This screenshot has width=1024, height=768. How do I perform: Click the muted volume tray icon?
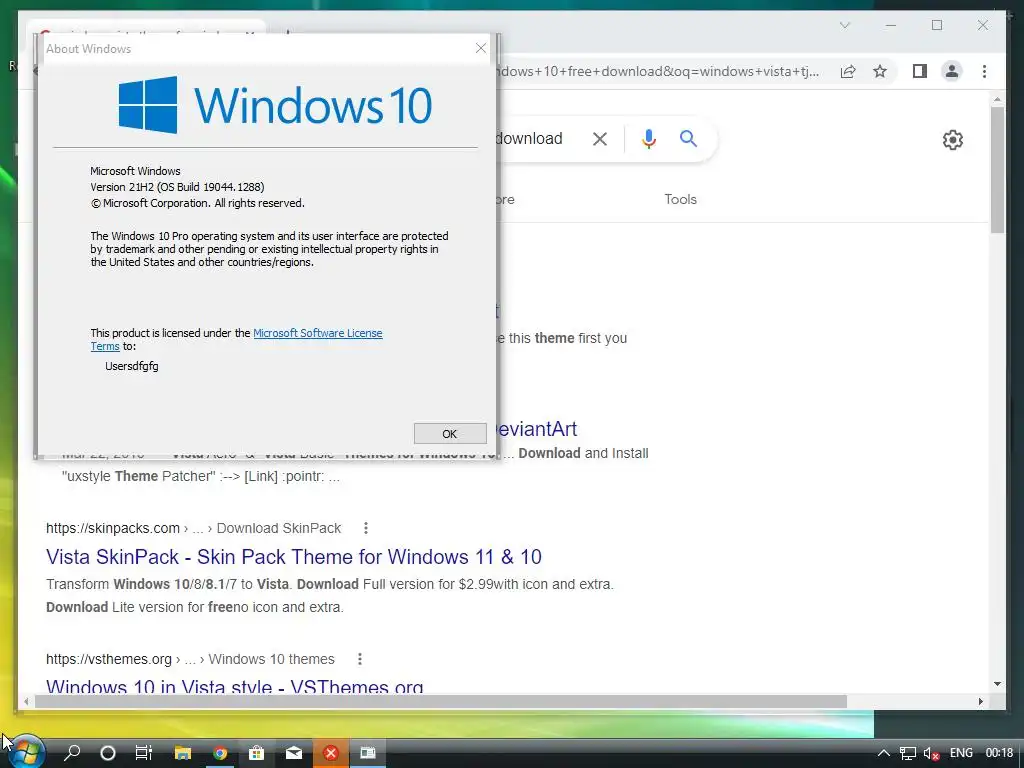click(932, 753)
